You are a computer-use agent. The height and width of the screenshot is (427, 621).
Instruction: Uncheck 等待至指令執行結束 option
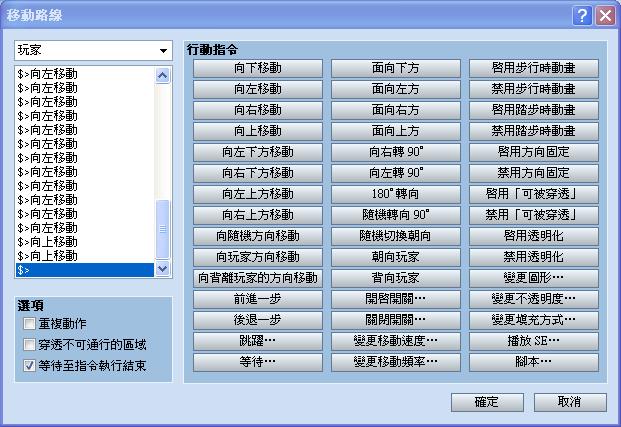29,365
